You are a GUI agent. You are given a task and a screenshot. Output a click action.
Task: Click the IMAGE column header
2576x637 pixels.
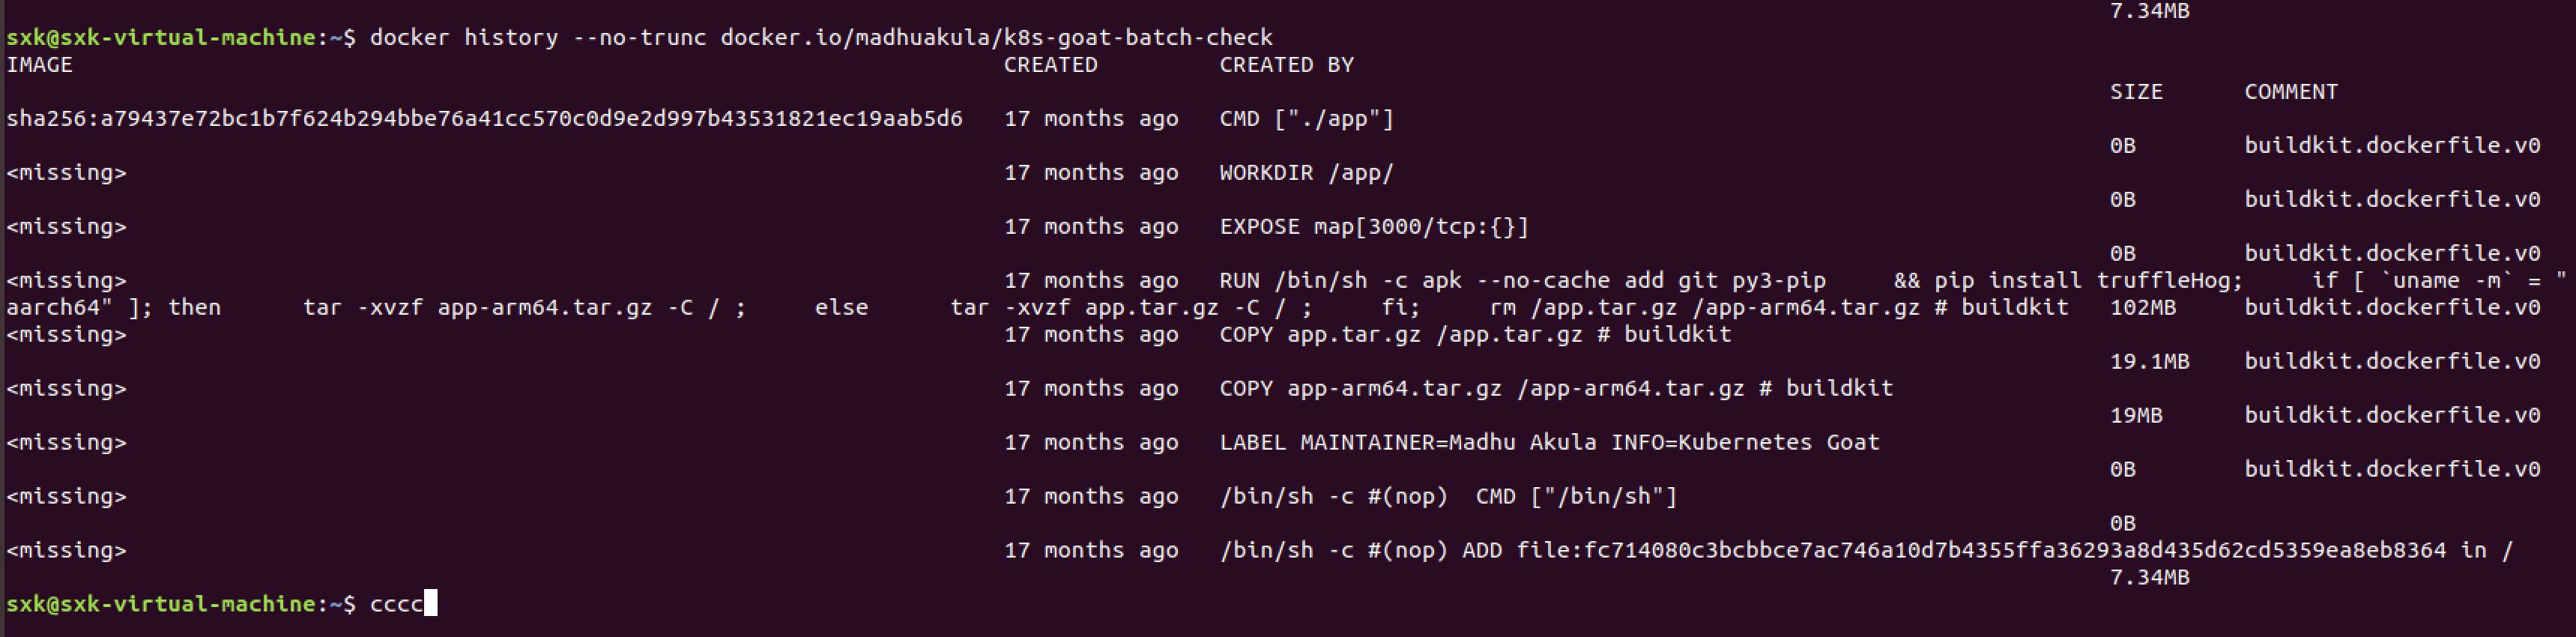[x=39, y=65]
